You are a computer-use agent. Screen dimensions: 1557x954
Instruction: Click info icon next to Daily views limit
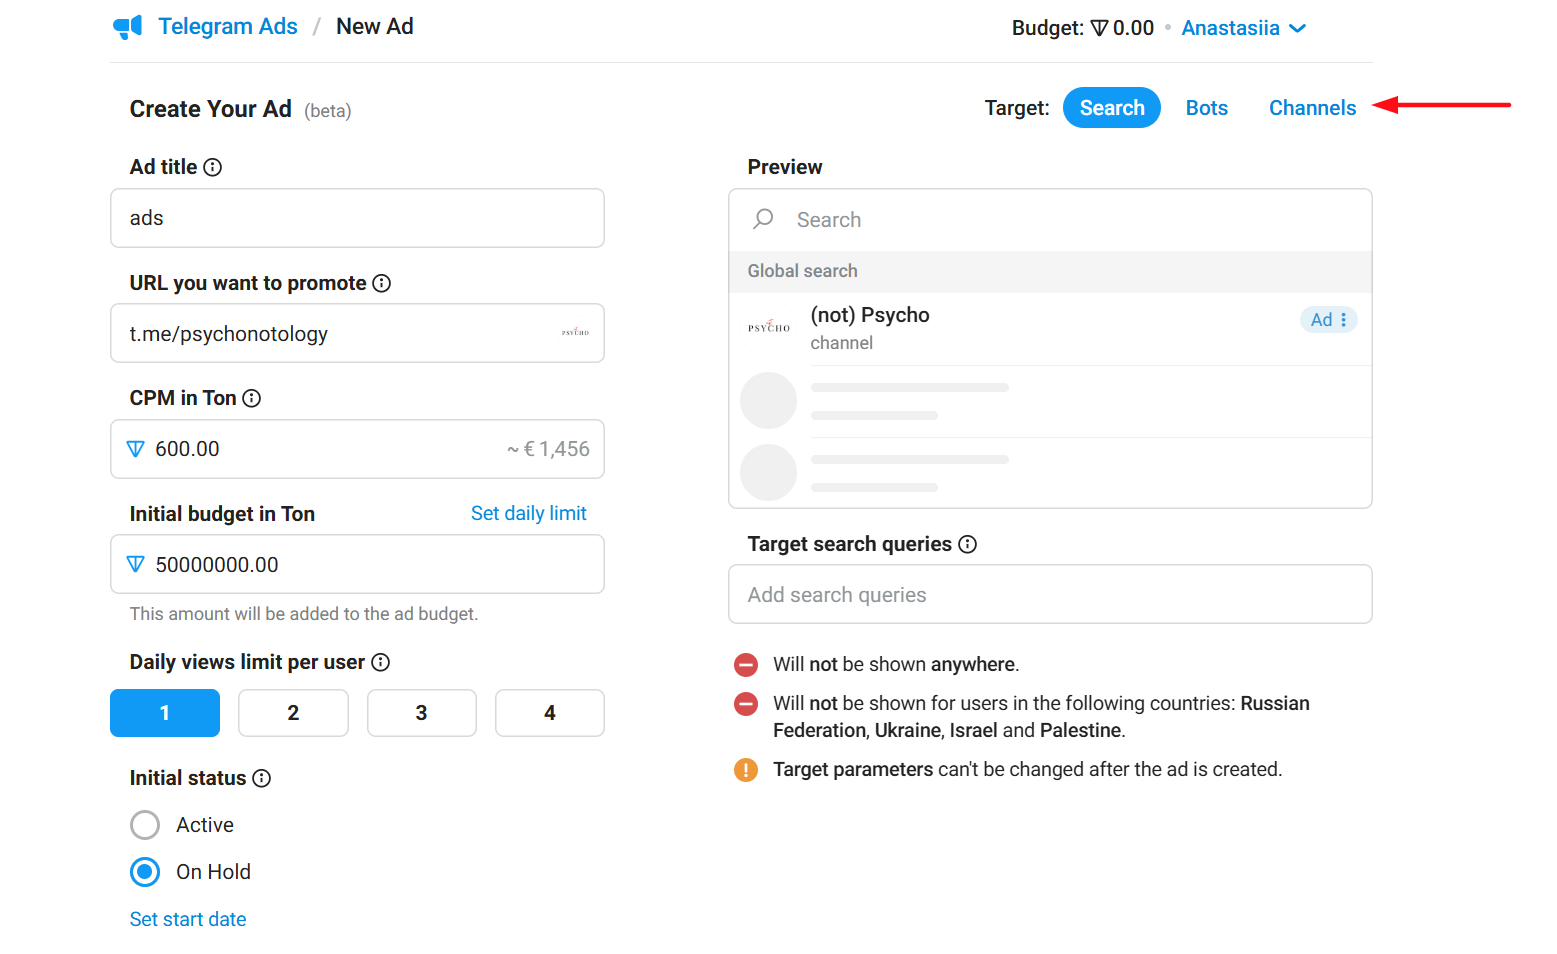pos(381,663)
